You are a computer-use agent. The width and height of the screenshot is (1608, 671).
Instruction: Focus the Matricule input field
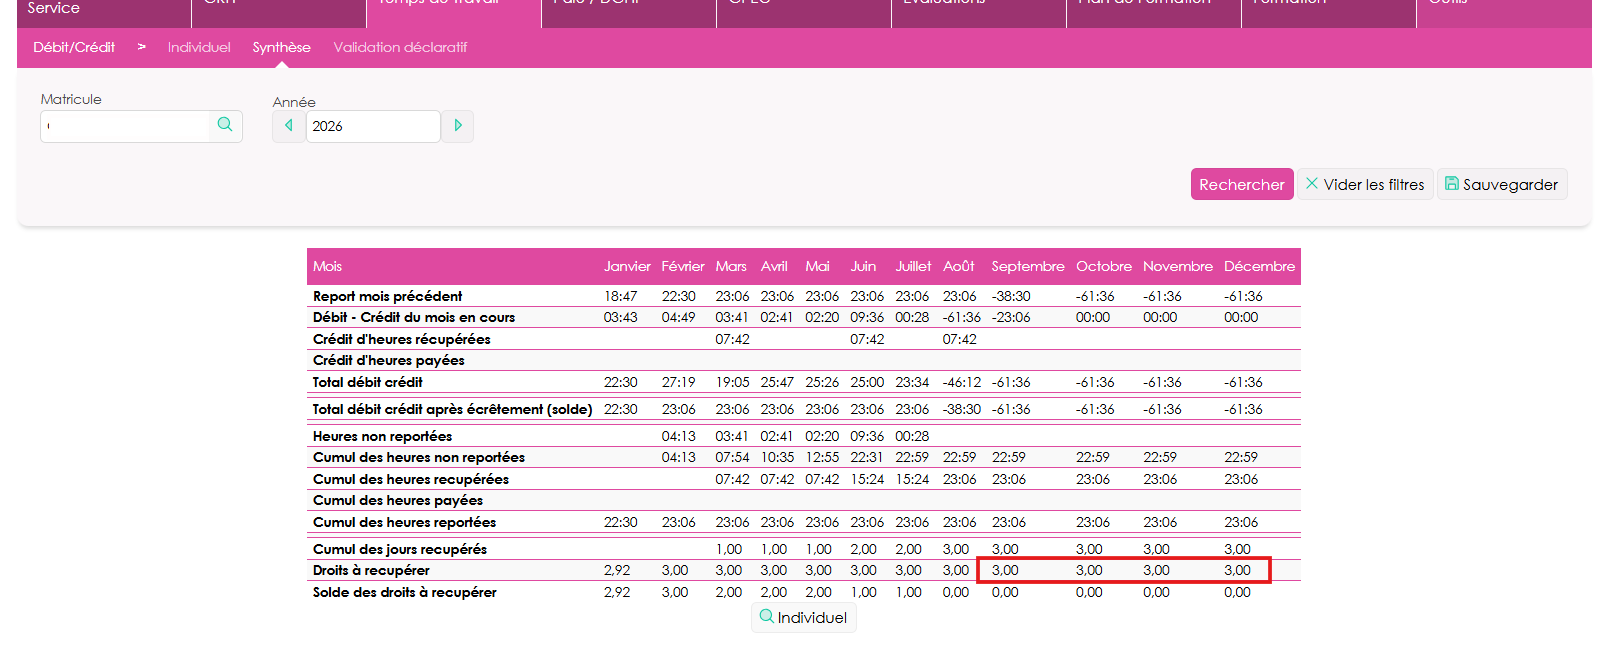click(x=126, y=126)
